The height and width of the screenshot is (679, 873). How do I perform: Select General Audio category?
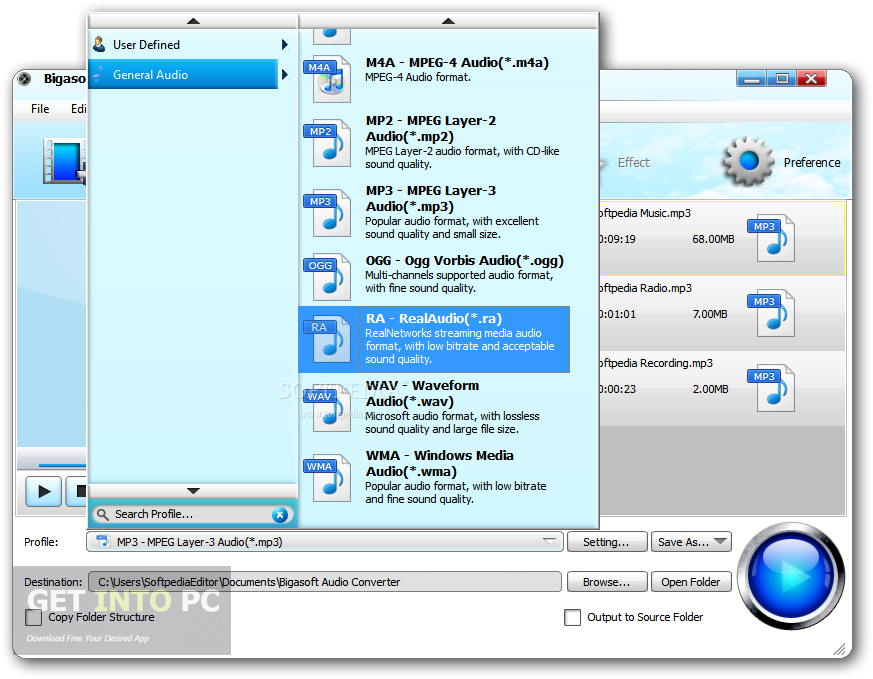(x=184, y=75)
